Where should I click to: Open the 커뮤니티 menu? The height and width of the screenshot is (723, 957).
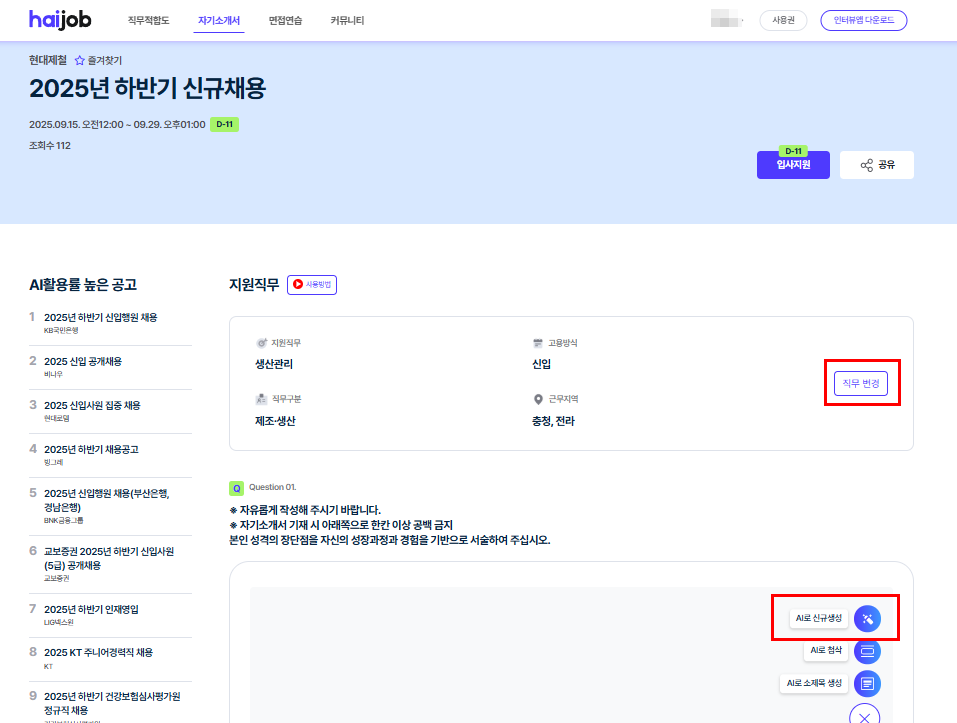347,21
